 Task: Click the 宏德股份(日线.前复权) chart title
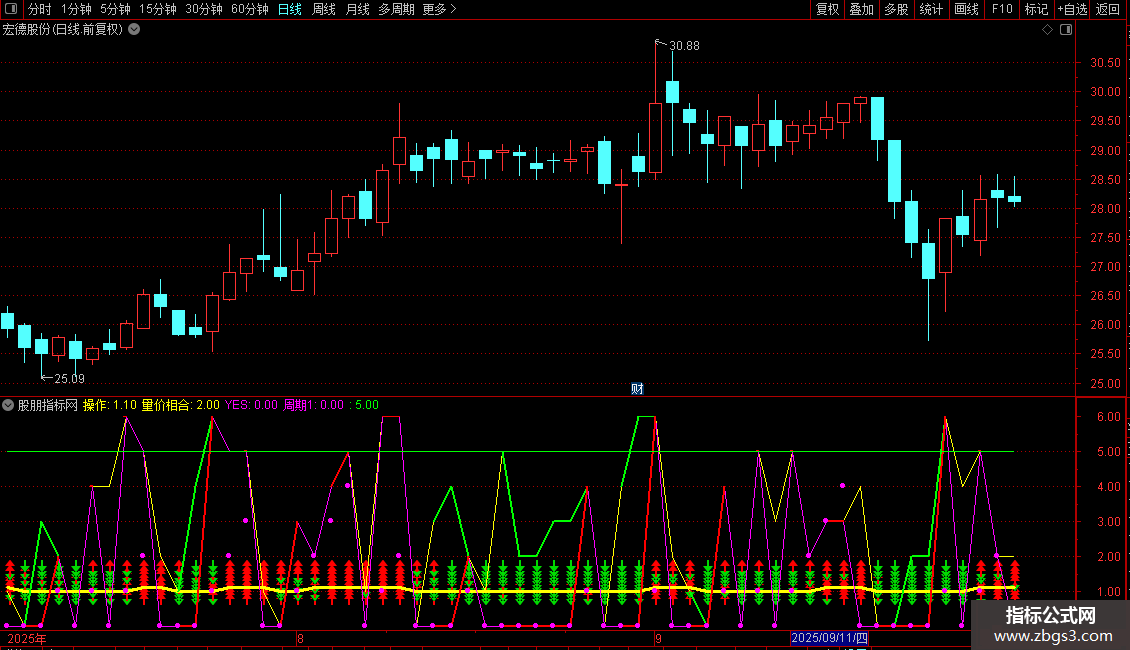point(63,30)
